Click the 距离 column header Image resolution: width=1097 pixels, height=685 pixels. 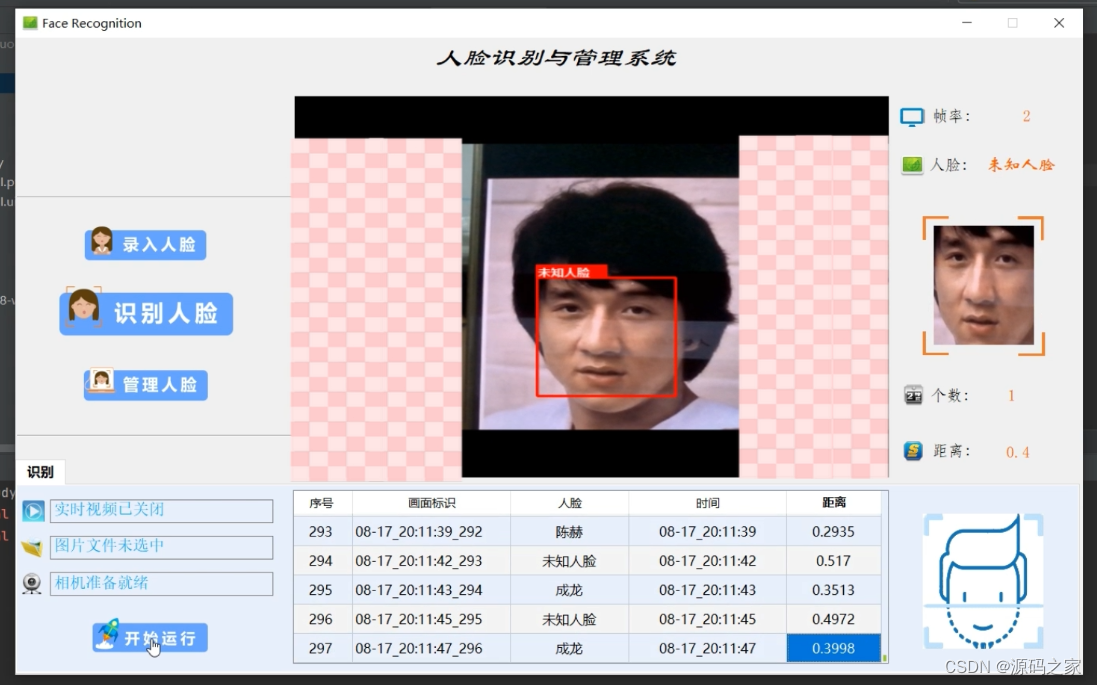pos(833,503)
